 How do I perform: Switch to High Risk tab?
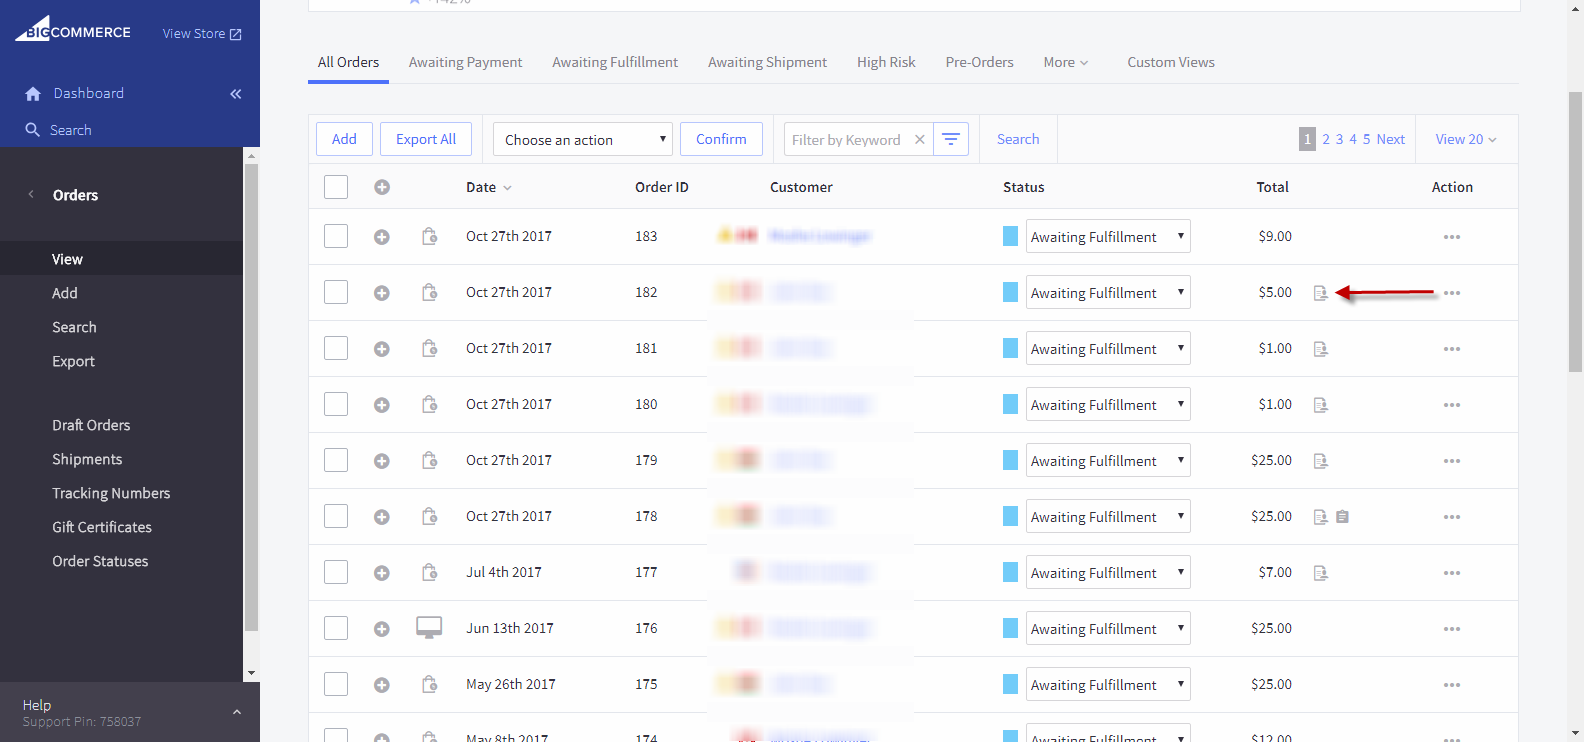[886, 62]
